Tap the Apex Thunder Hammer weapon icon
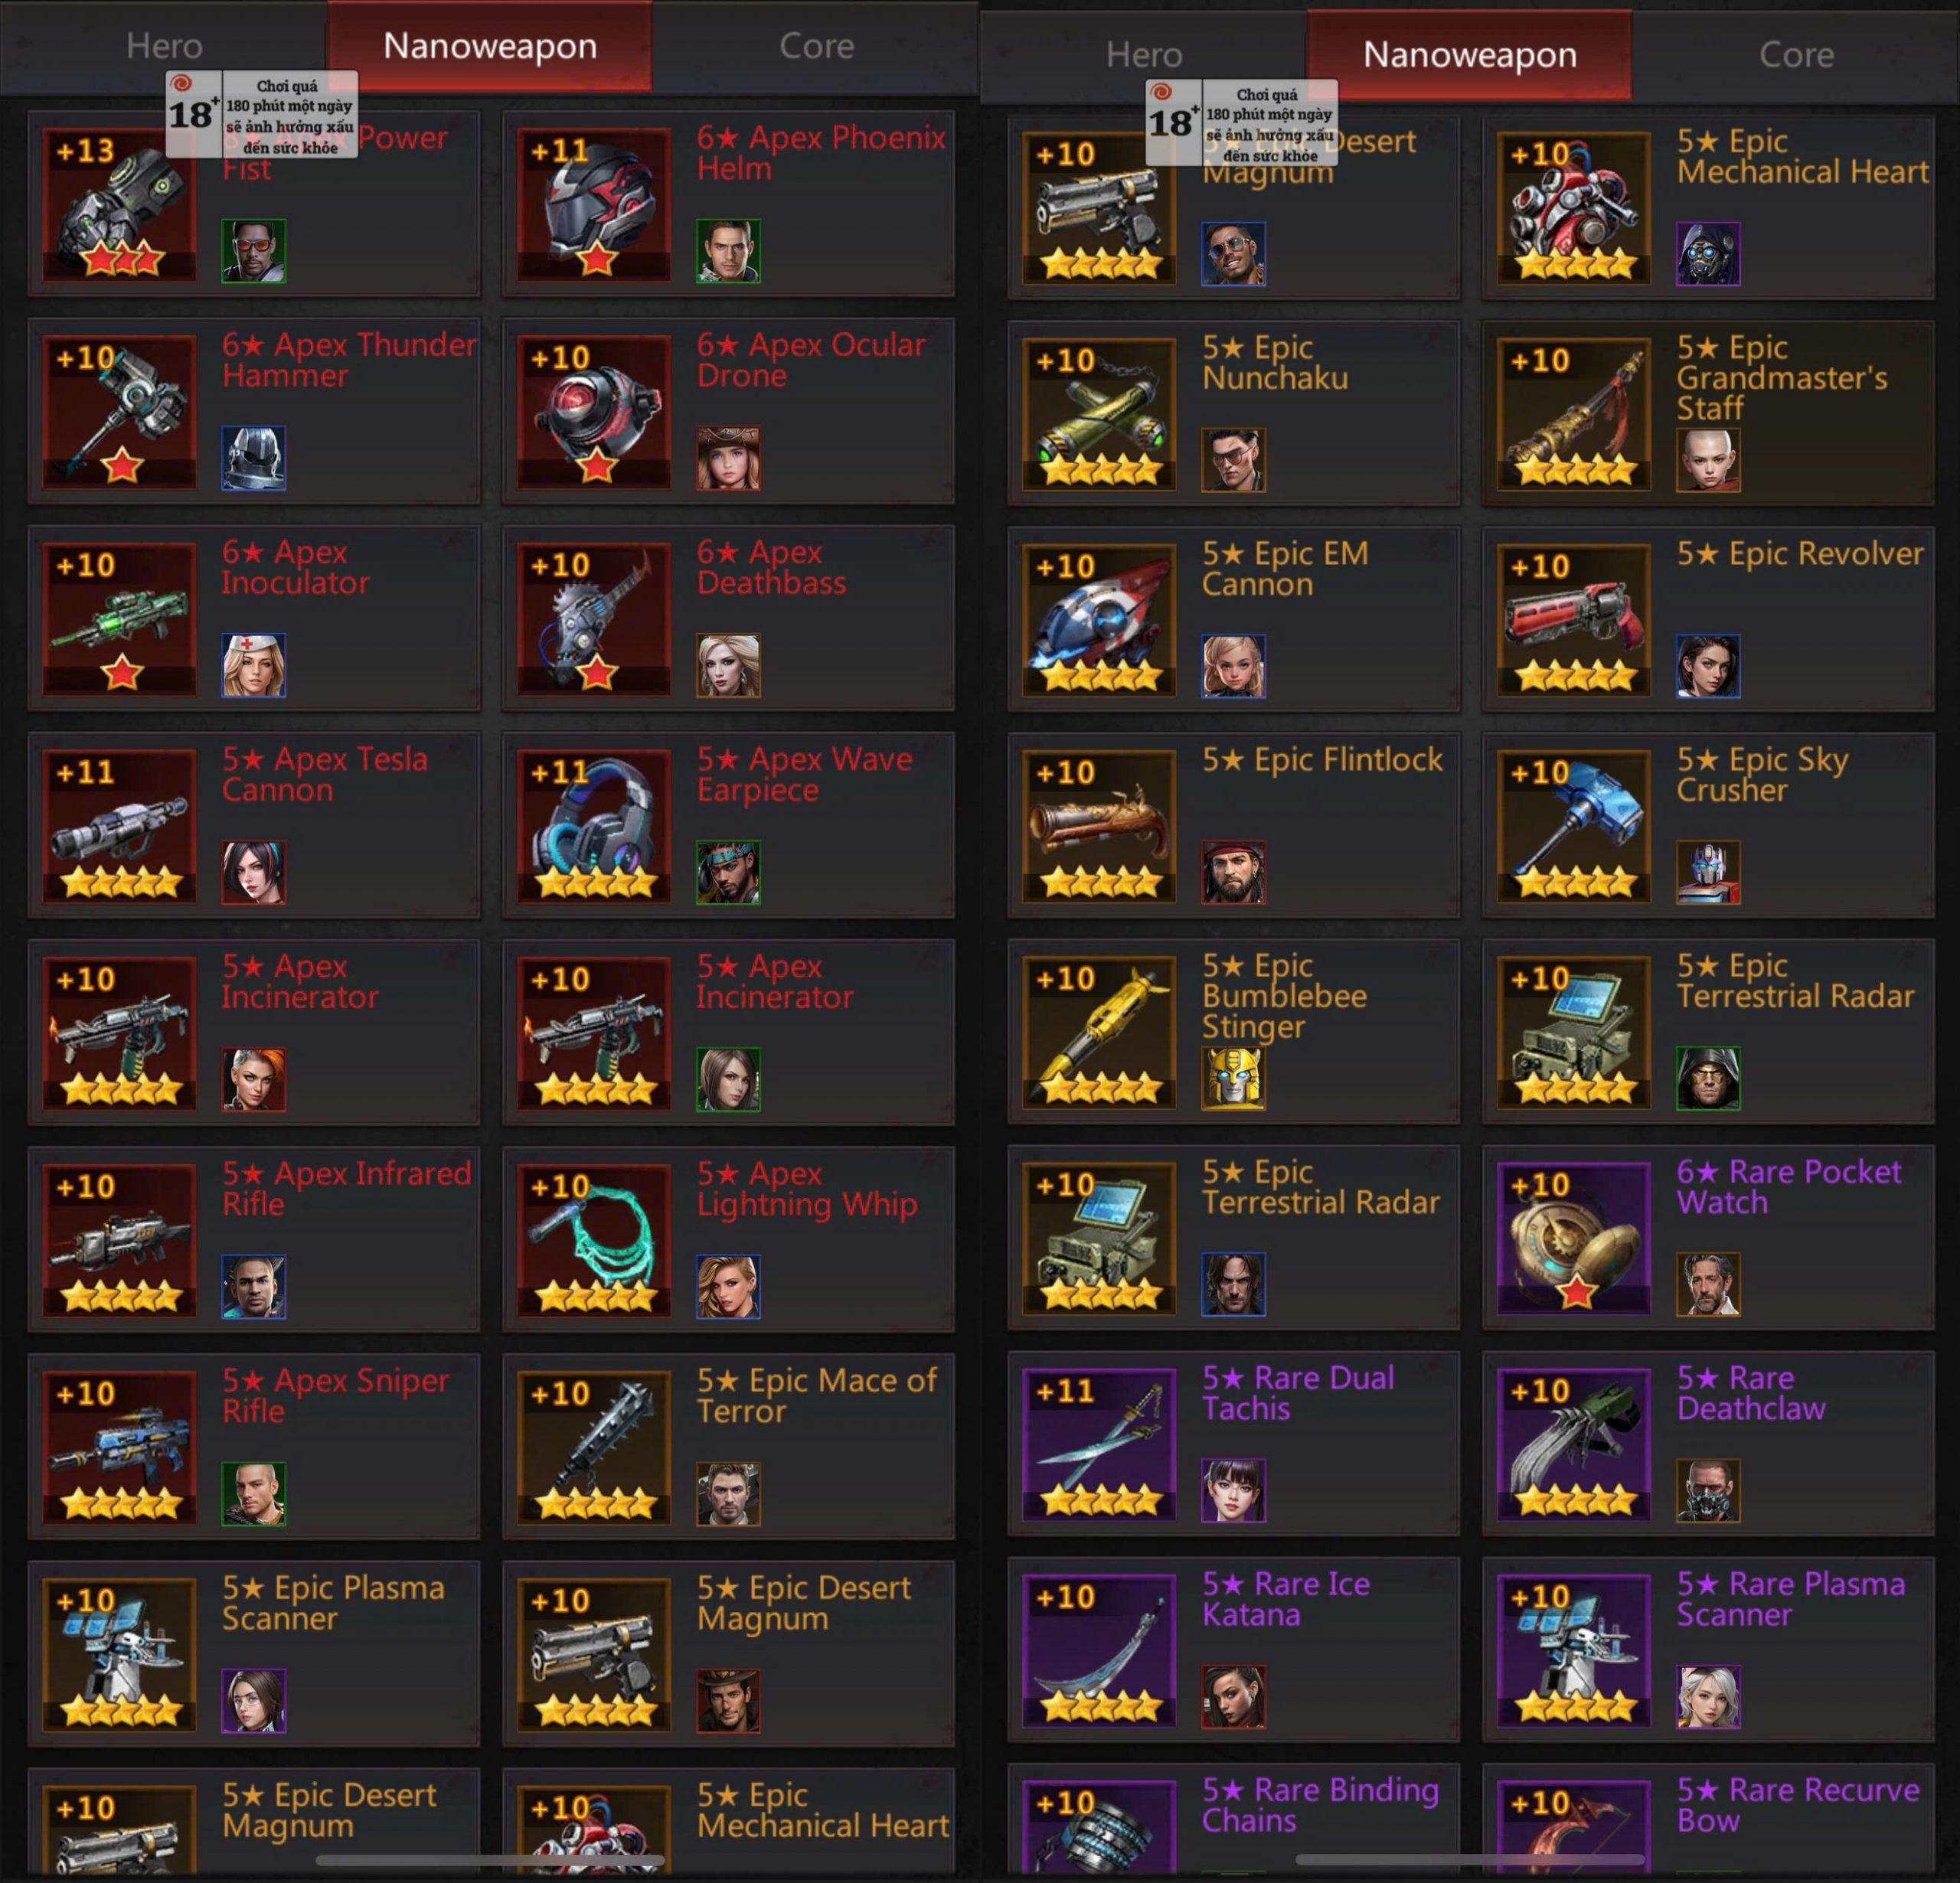This screenshot has width=1960, height=1883. point(119,411)
